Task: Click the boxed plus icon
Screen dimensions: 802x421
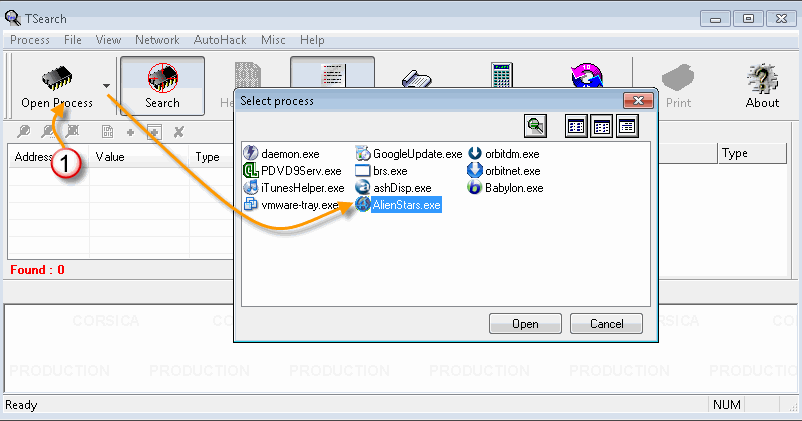Action: click(154, 132)
